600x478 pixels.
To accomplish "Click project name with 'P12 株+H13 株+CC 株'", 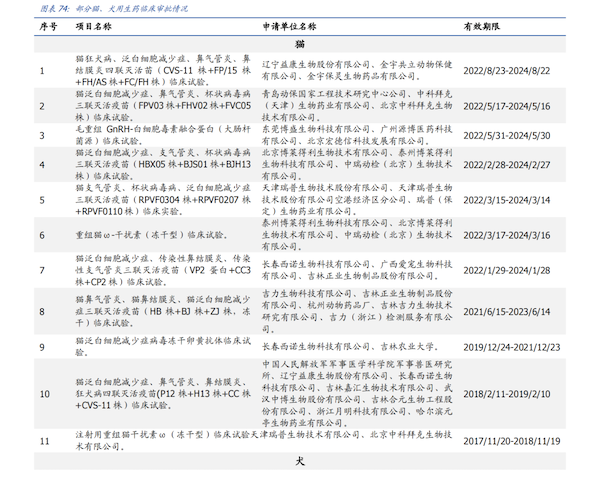I will (163, 394).
